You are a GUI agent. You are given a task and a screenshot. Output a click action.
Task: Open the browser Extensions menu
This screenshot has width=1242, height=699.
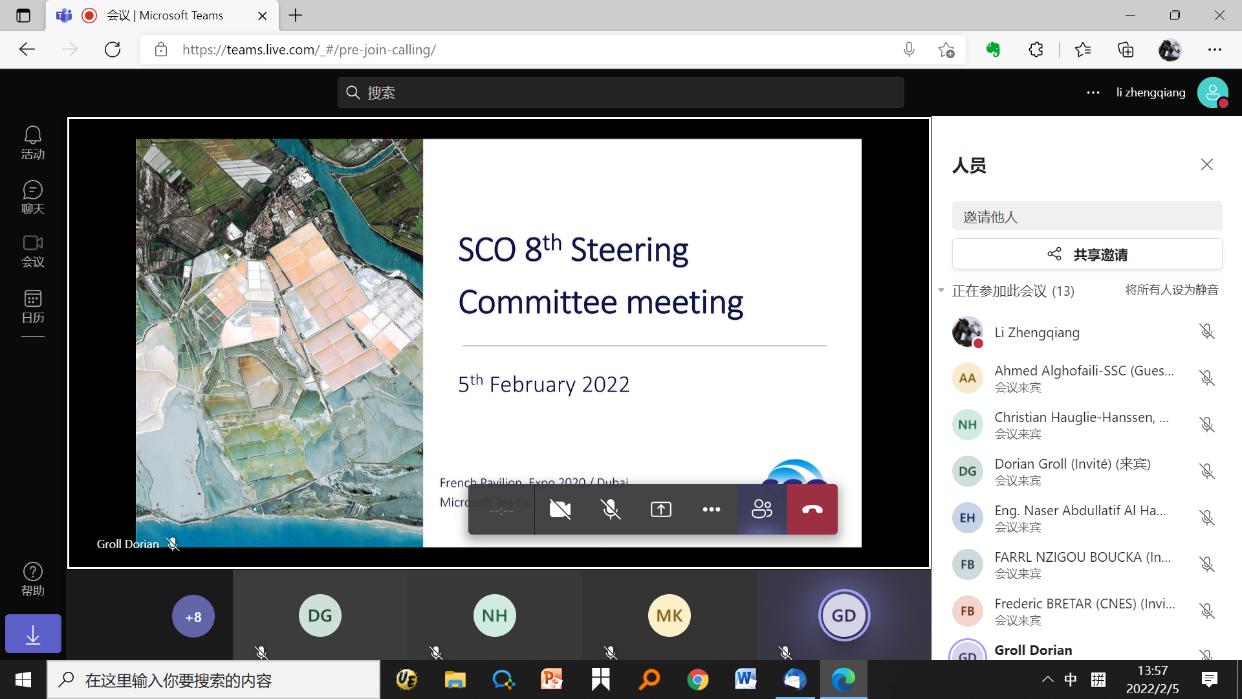1036,49
